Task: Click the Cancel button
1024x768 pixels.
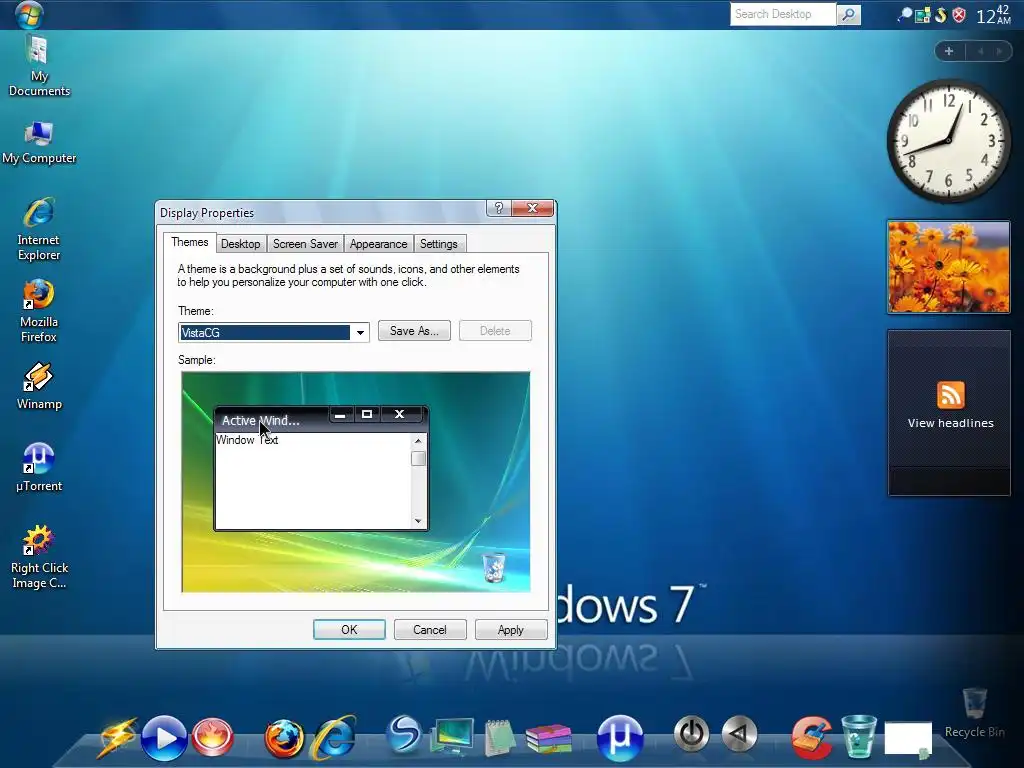Action: point(430,630)
